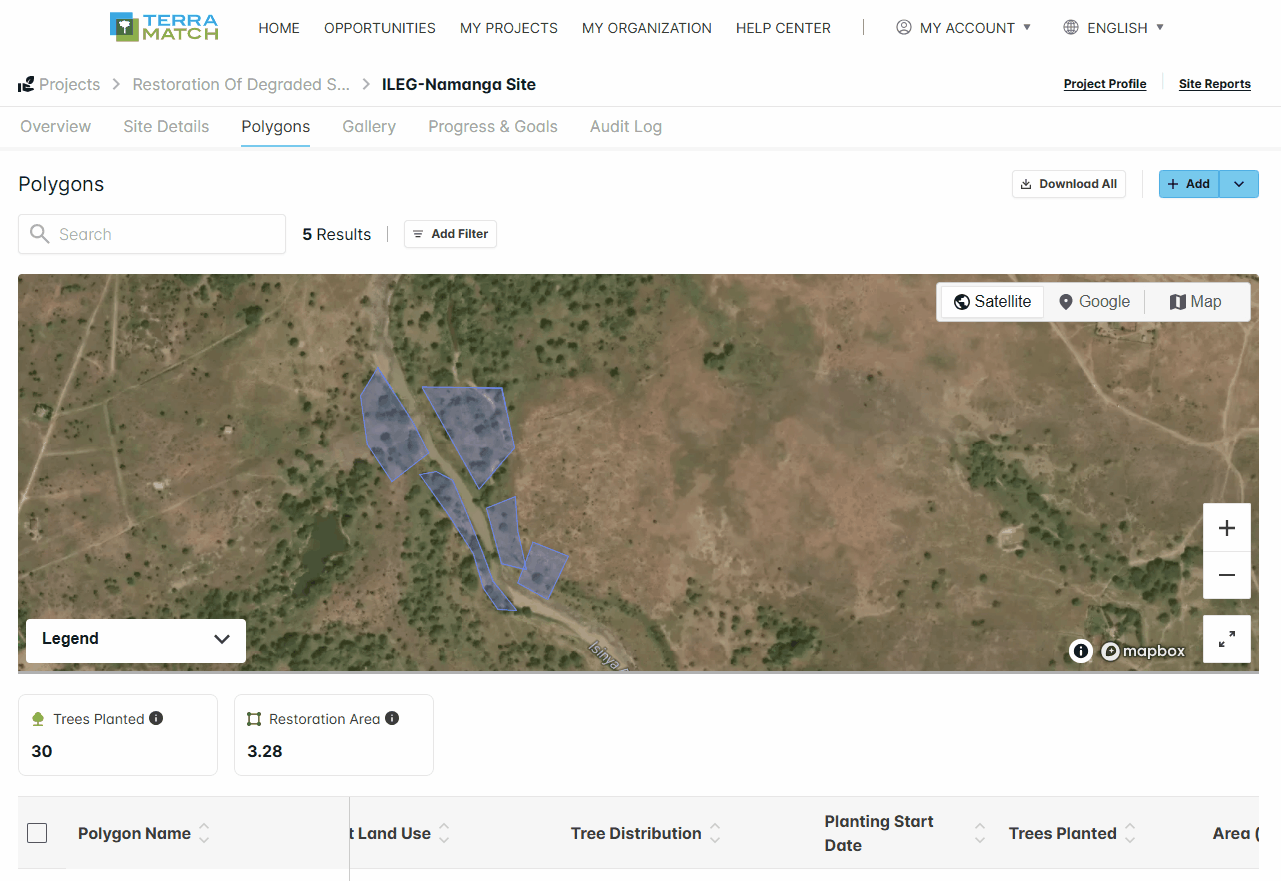The image size is (1281, 881).
Task: Click the Trees Planted tree icon
Action: (39, 719)
